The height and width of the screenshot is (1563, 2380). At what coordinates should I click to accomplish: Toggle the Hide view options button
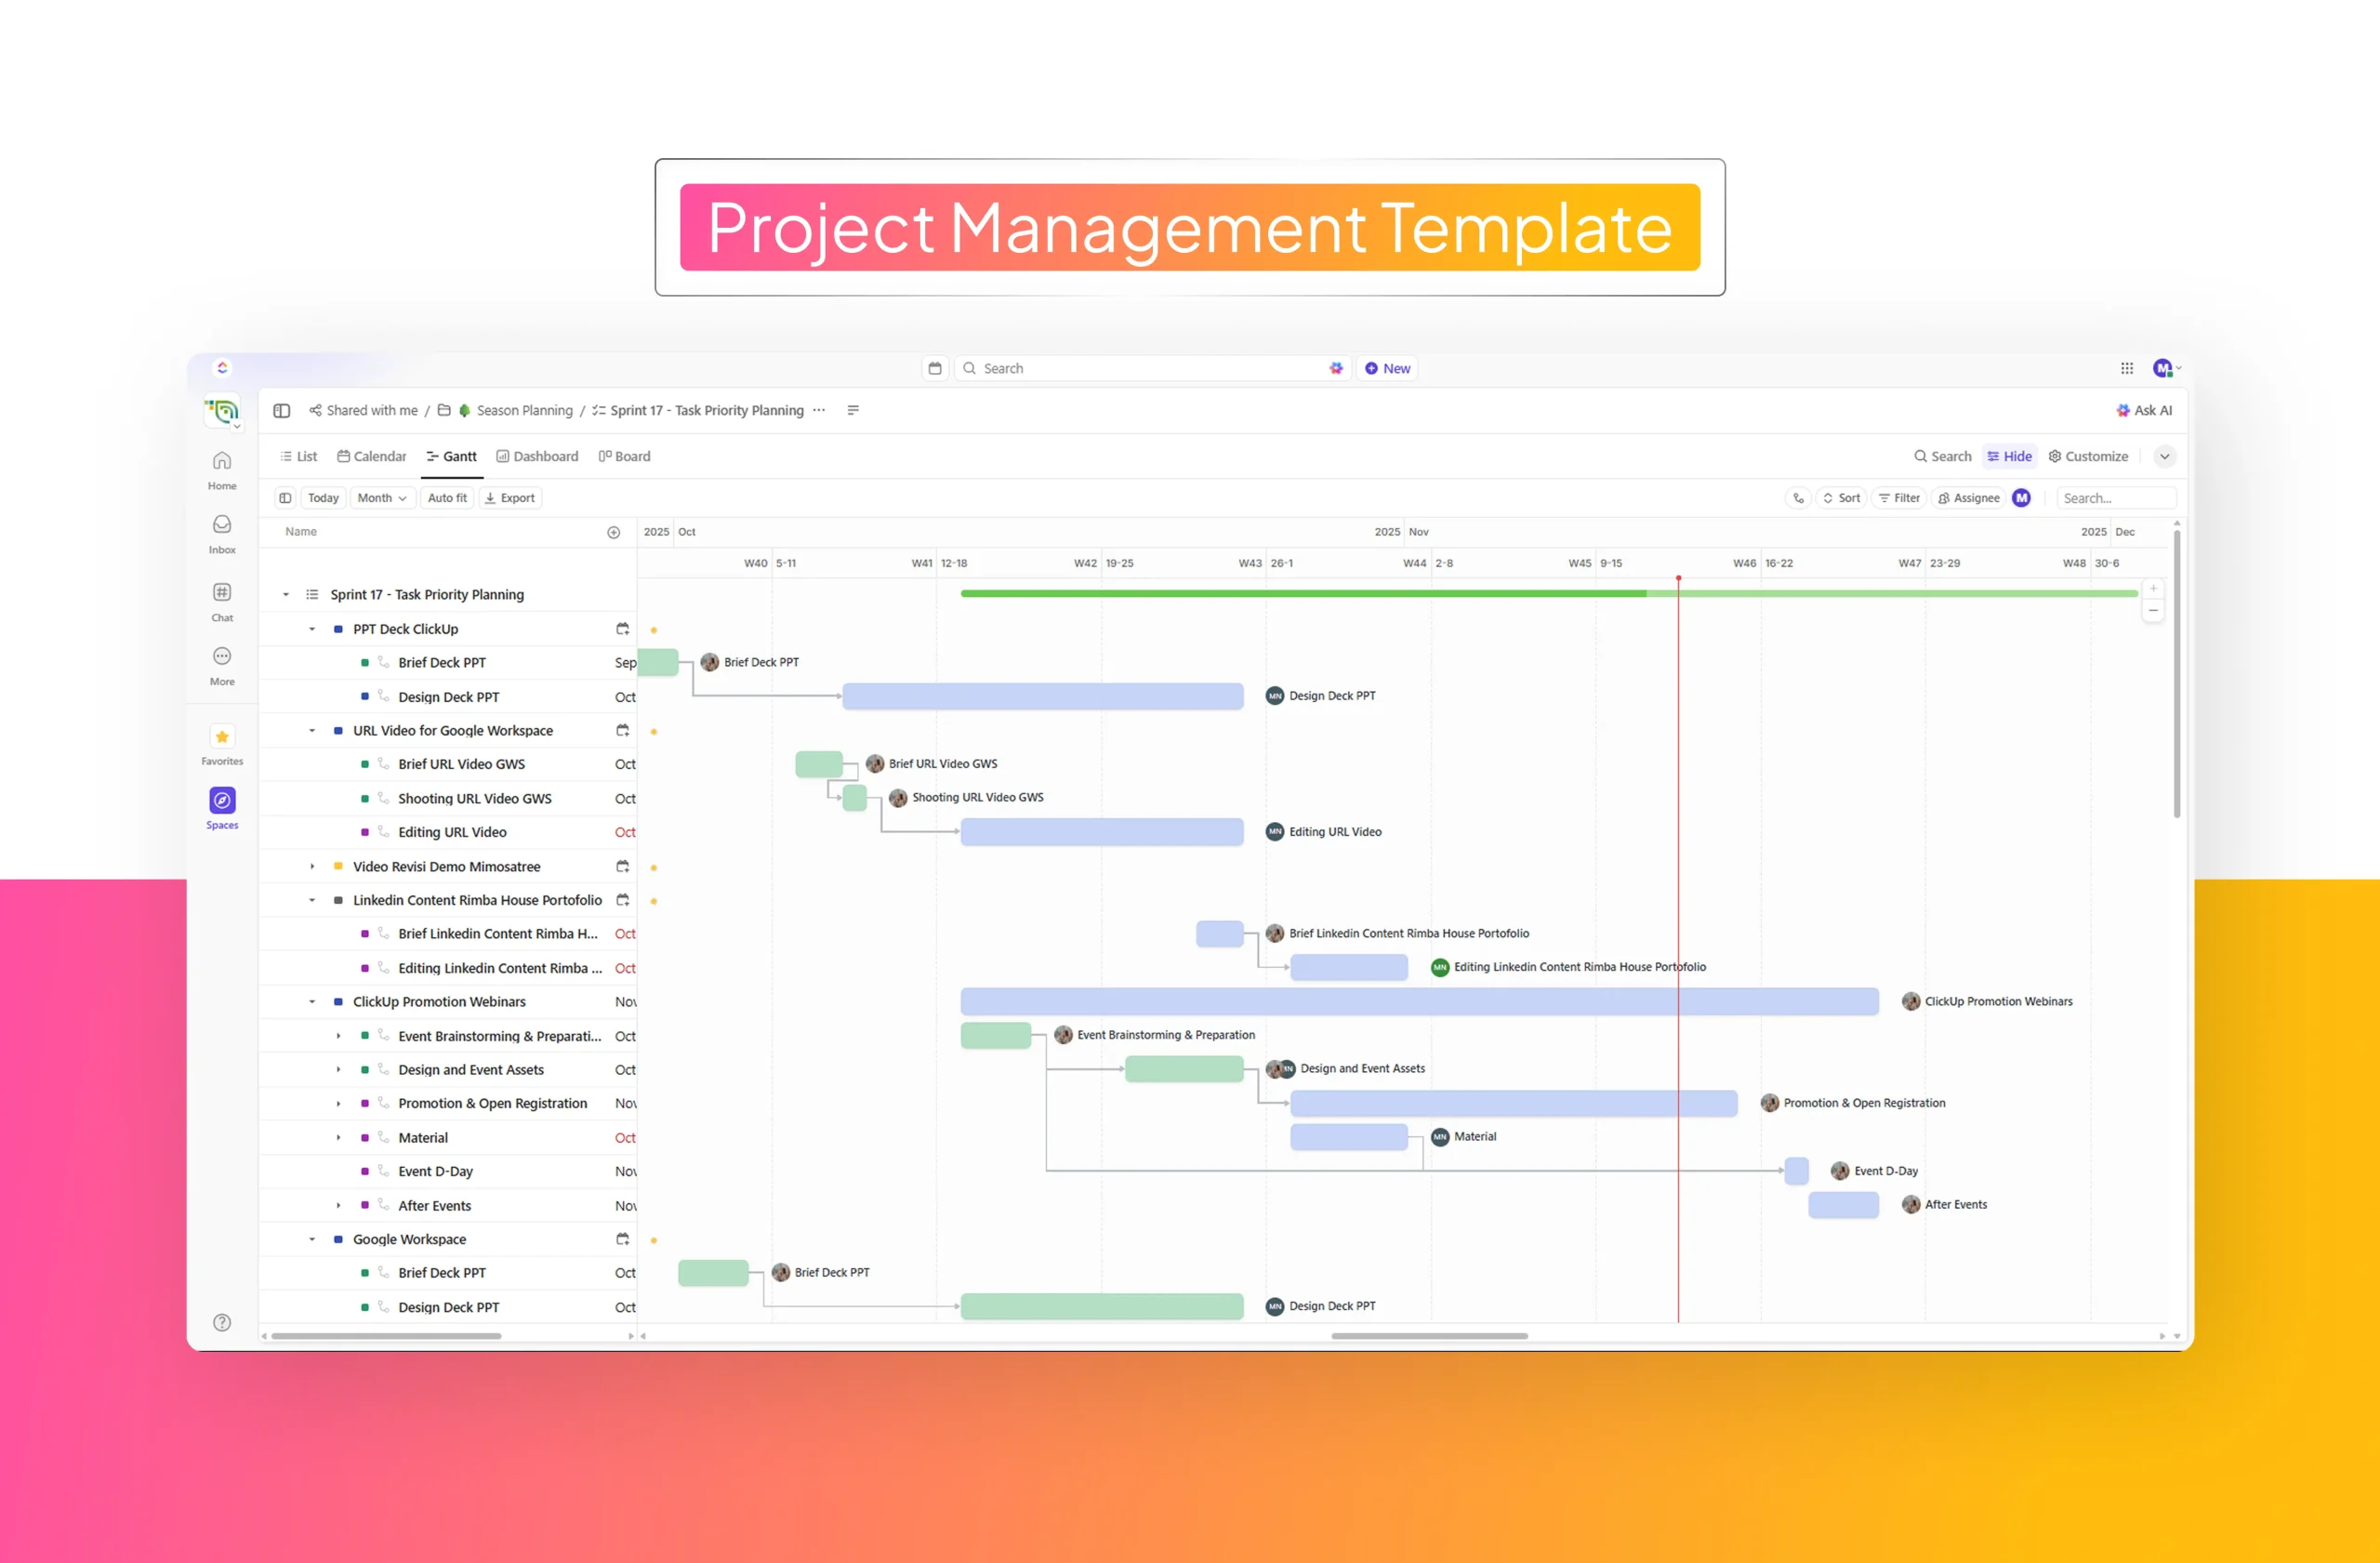[x=2009, y=456]
